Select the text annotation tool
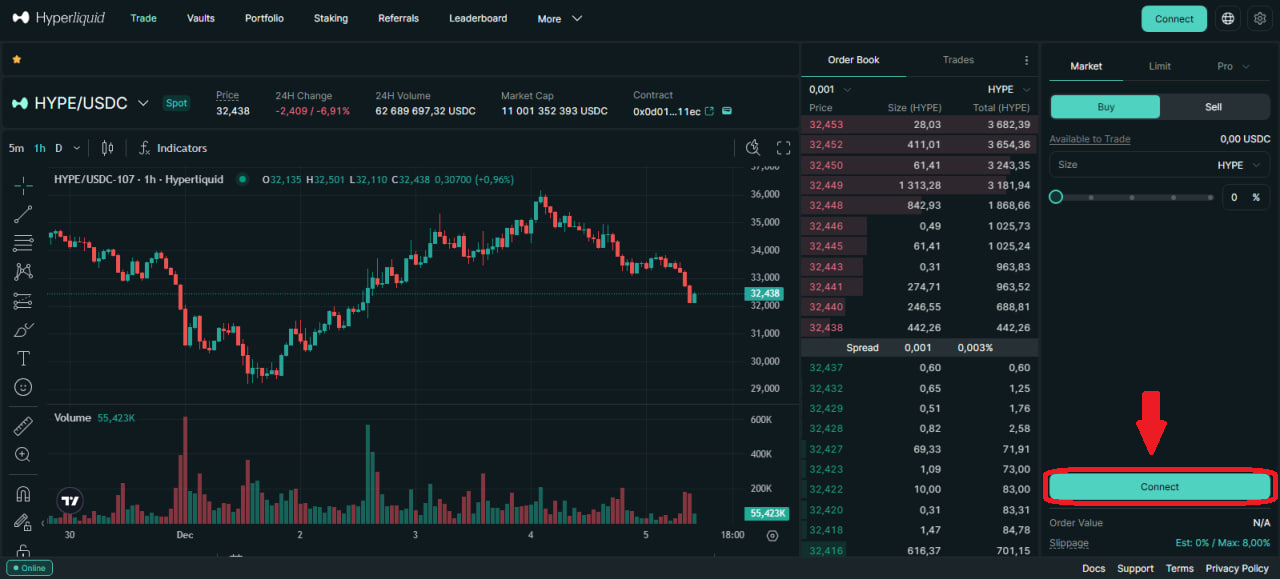Image resolution: width=1280 pixels, height=579 pixels. (23, 358)
